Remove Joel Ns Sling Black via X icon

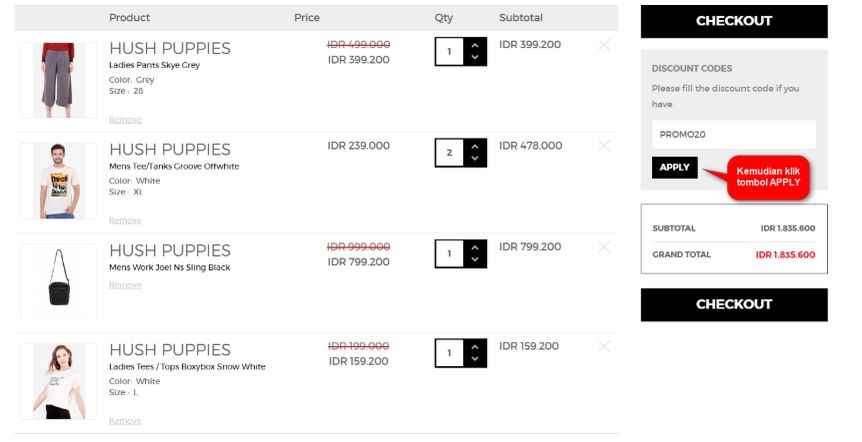coord(604,247)
